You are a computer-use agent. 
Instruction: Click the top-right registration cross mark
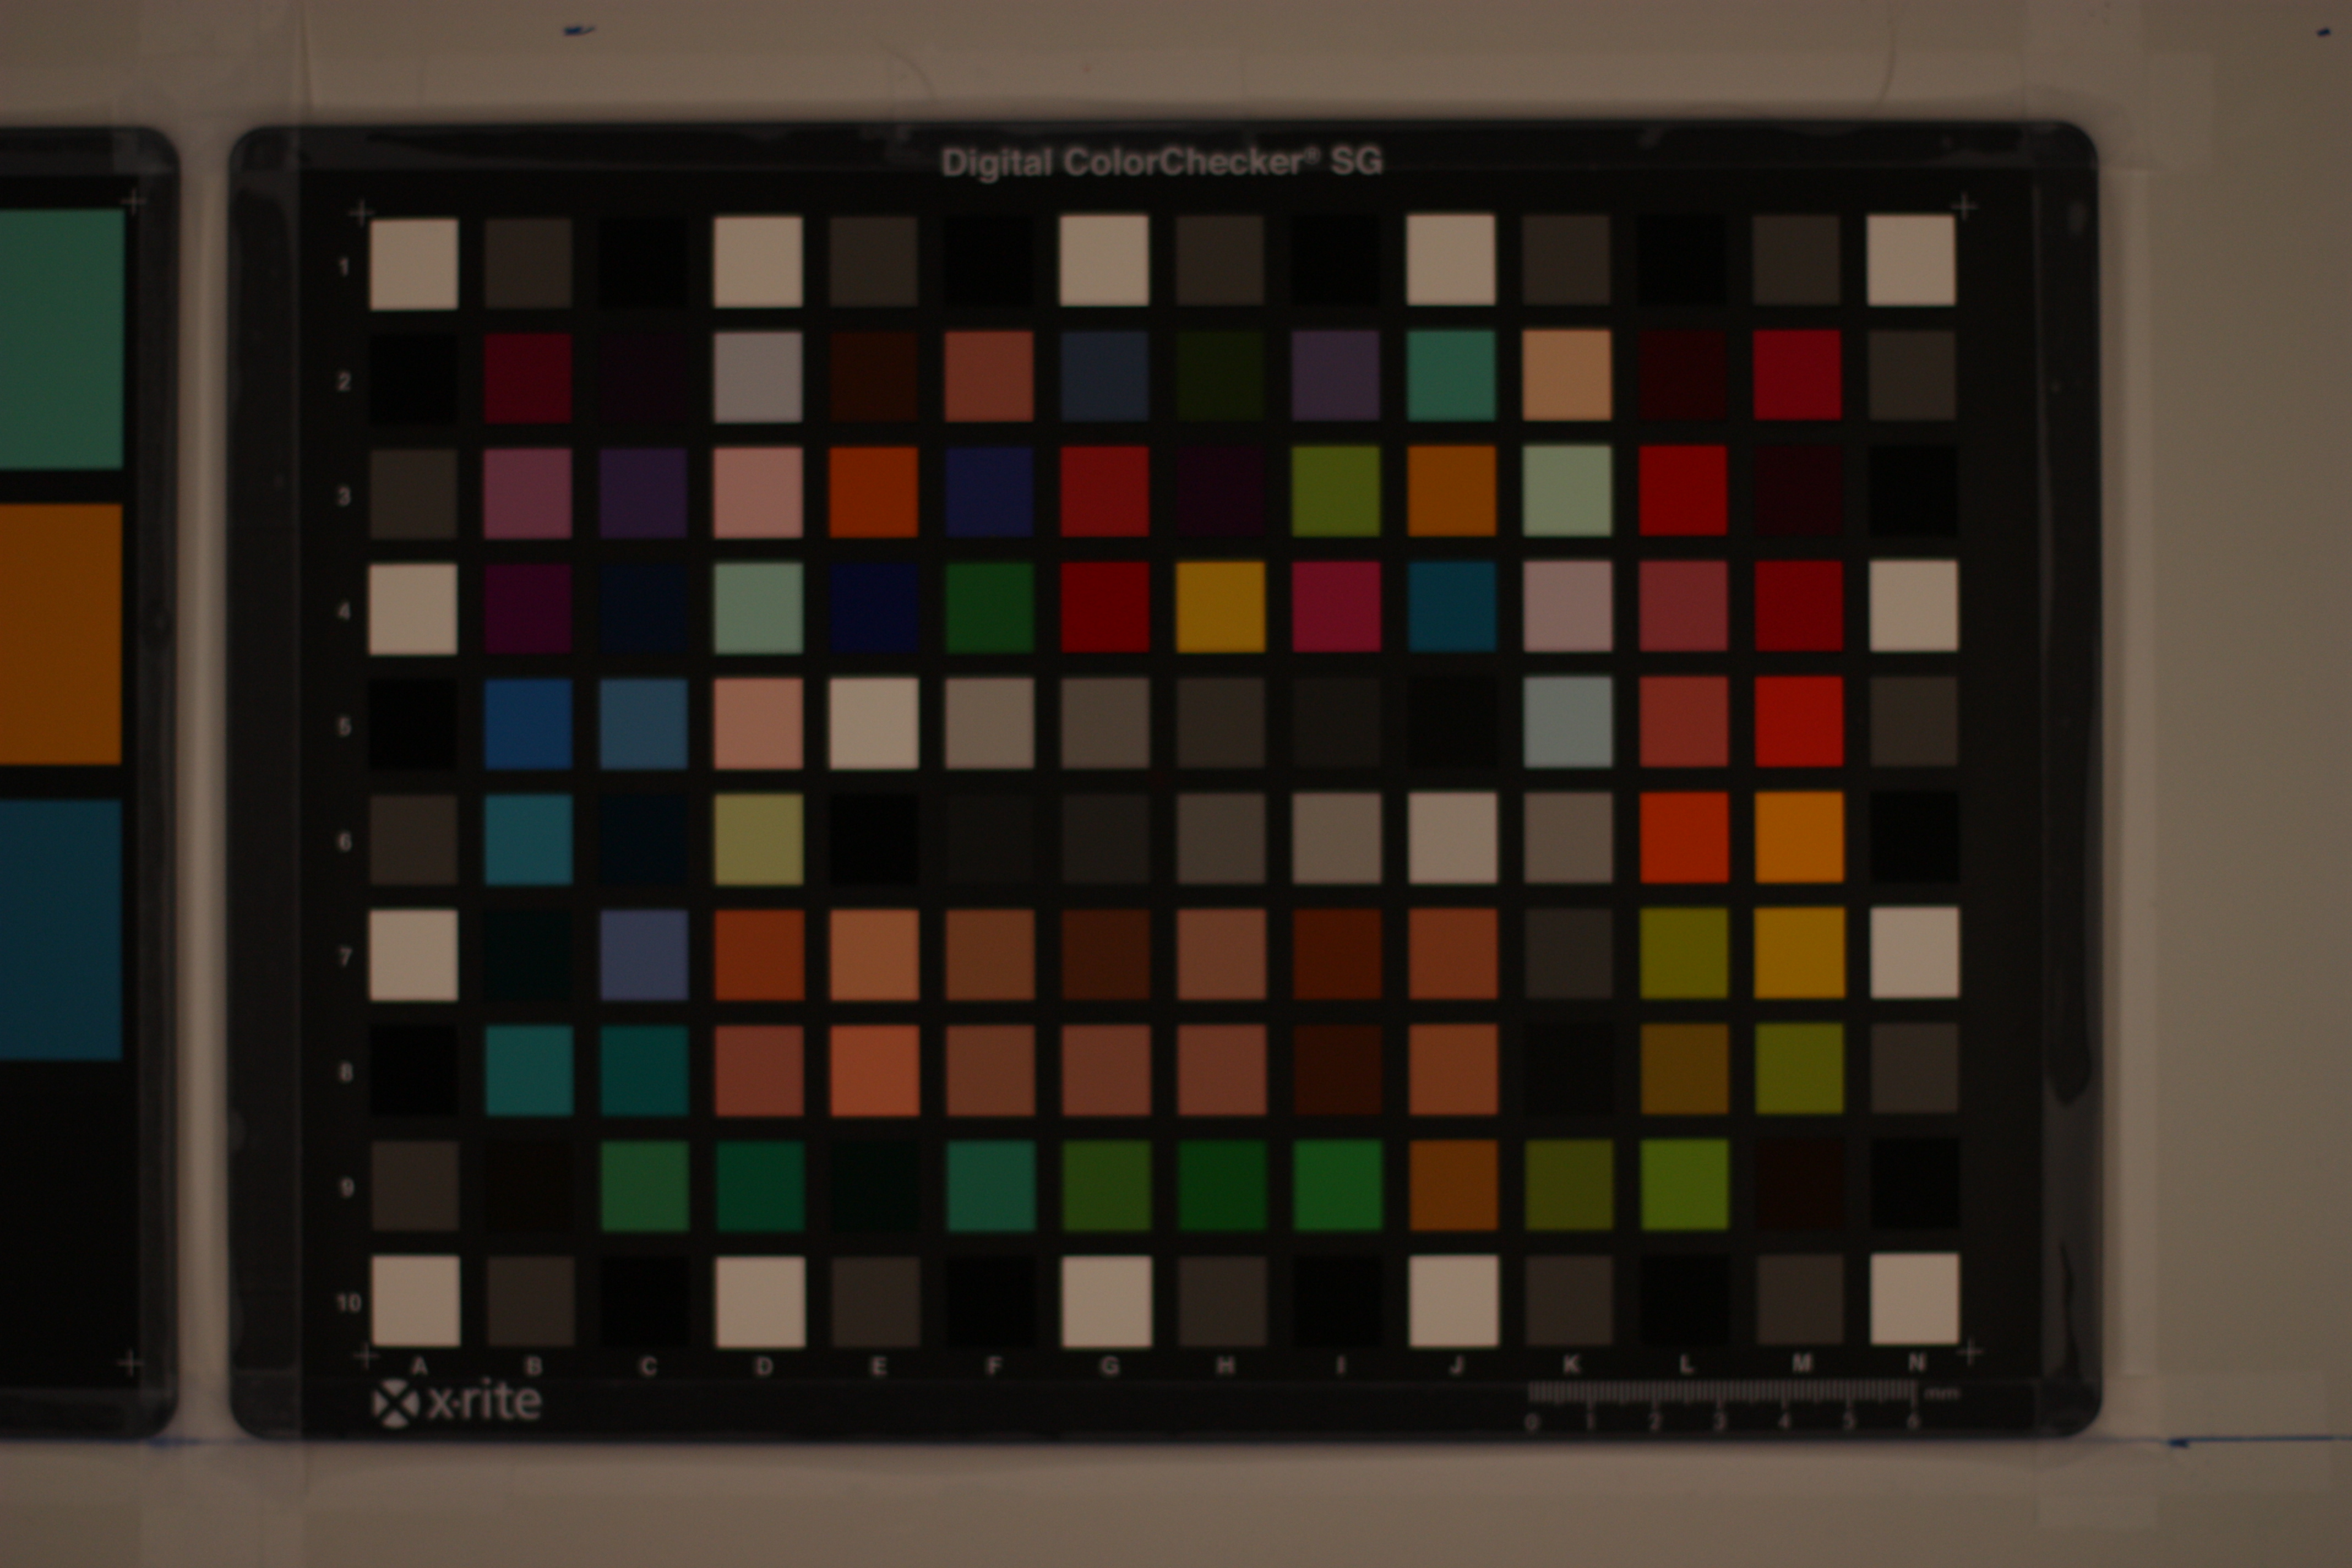click(1964, 207)
